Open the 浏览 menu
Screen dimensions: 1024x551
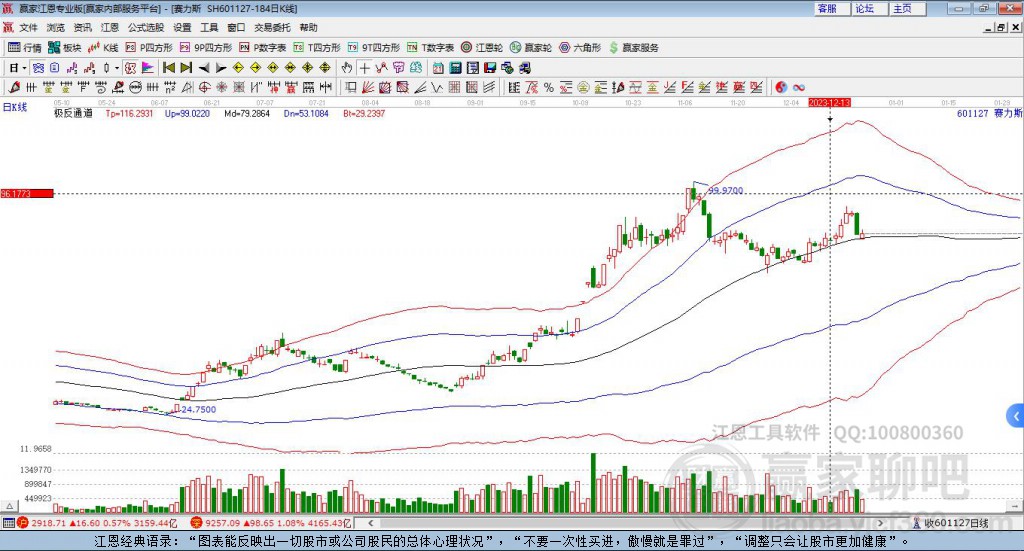(56, 27)
